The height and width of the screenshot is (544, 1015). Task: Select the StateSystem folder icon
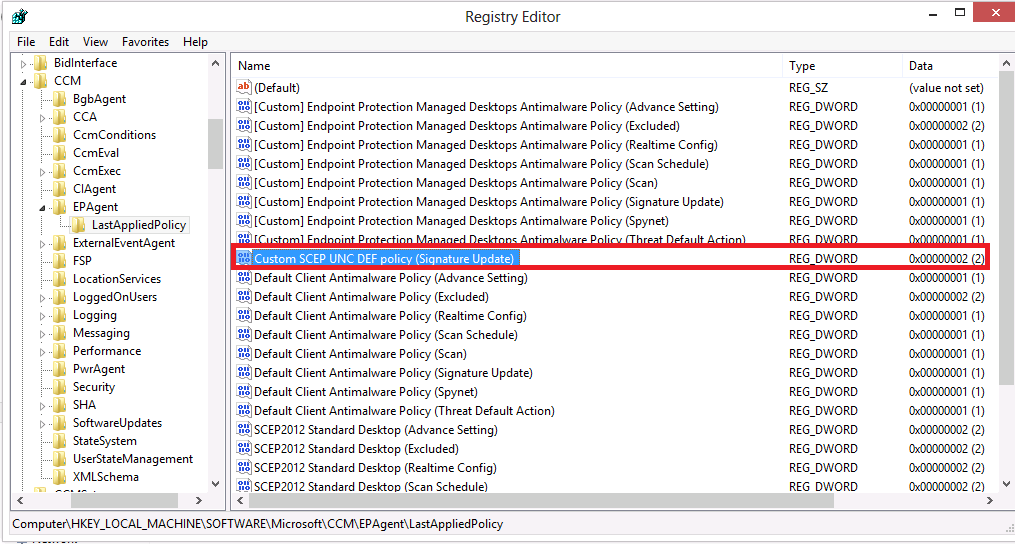60,441
